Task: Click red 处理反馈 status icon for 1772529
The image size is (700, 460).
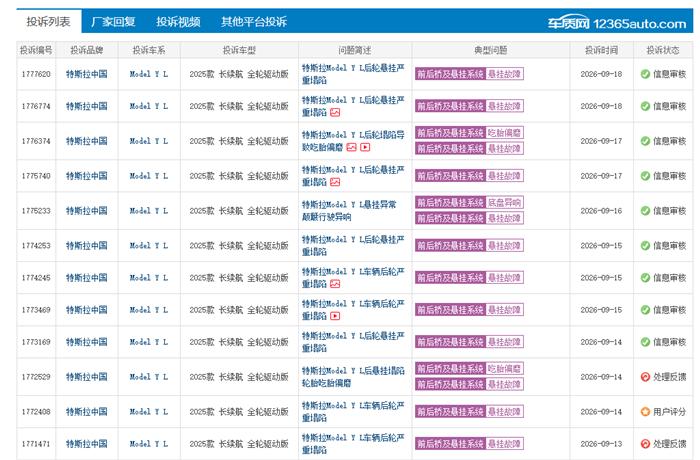Action: 645,377
